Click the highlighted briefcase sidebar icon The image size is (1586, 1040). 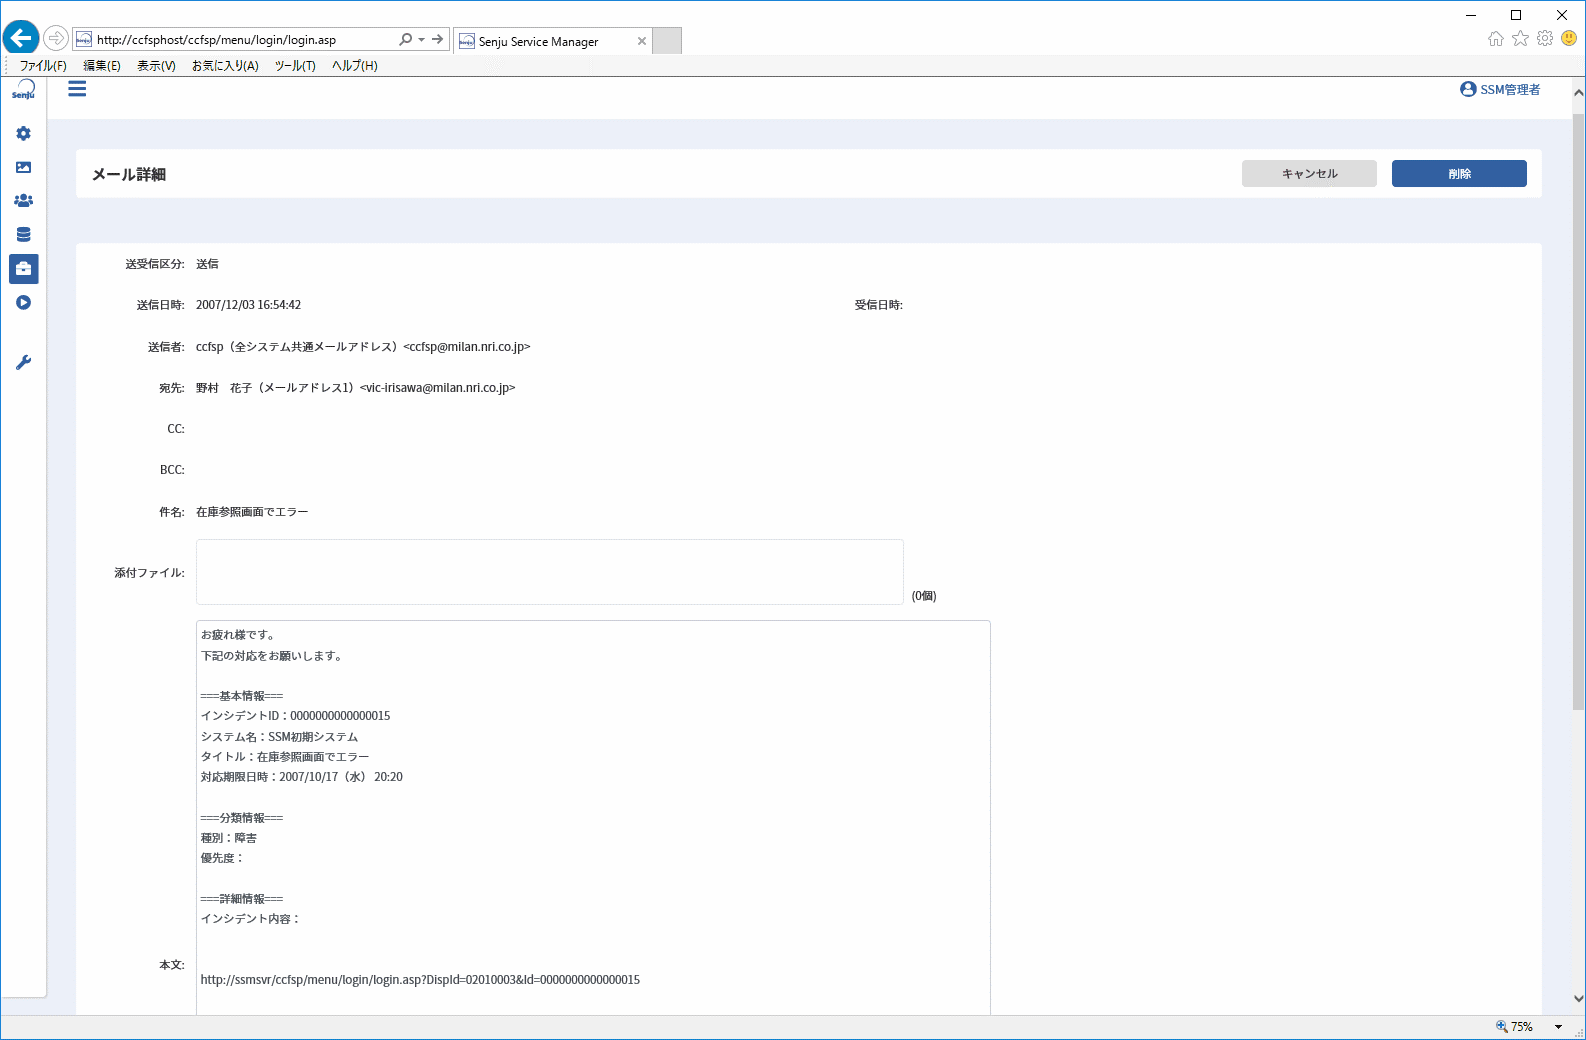[x=23, y=268]
